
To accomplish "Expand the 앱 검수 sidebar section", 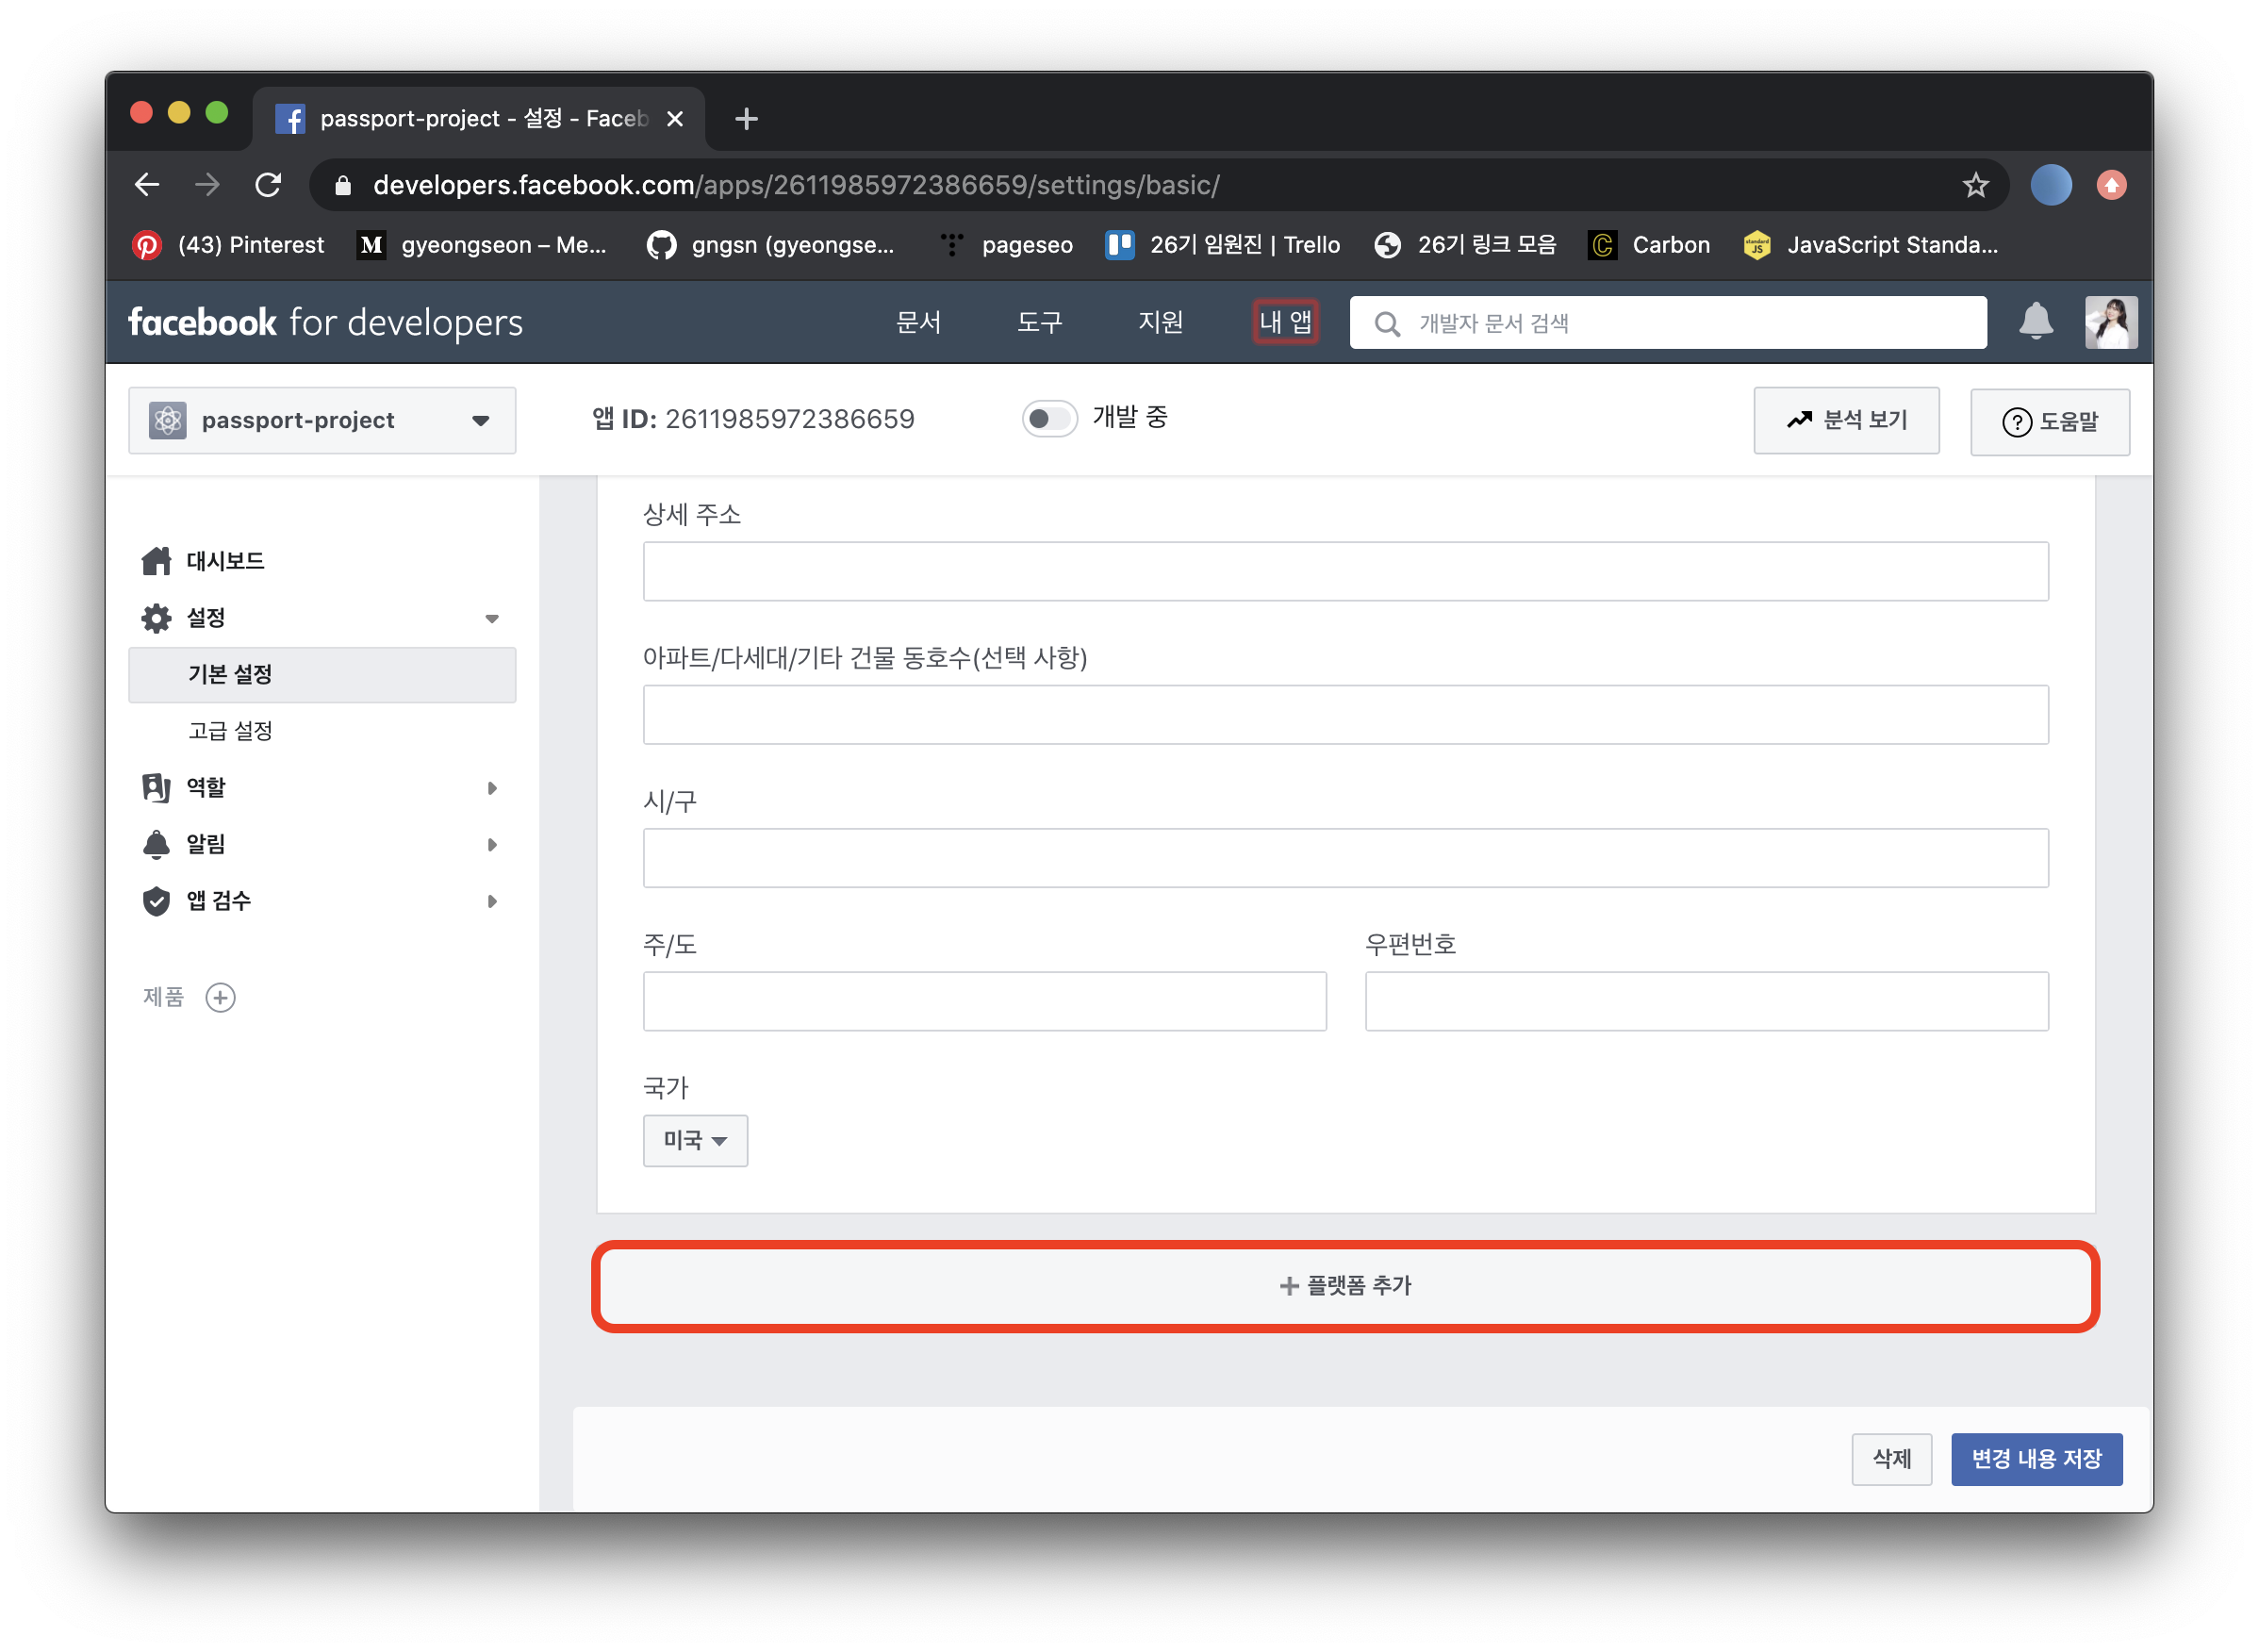I will 491,901.
